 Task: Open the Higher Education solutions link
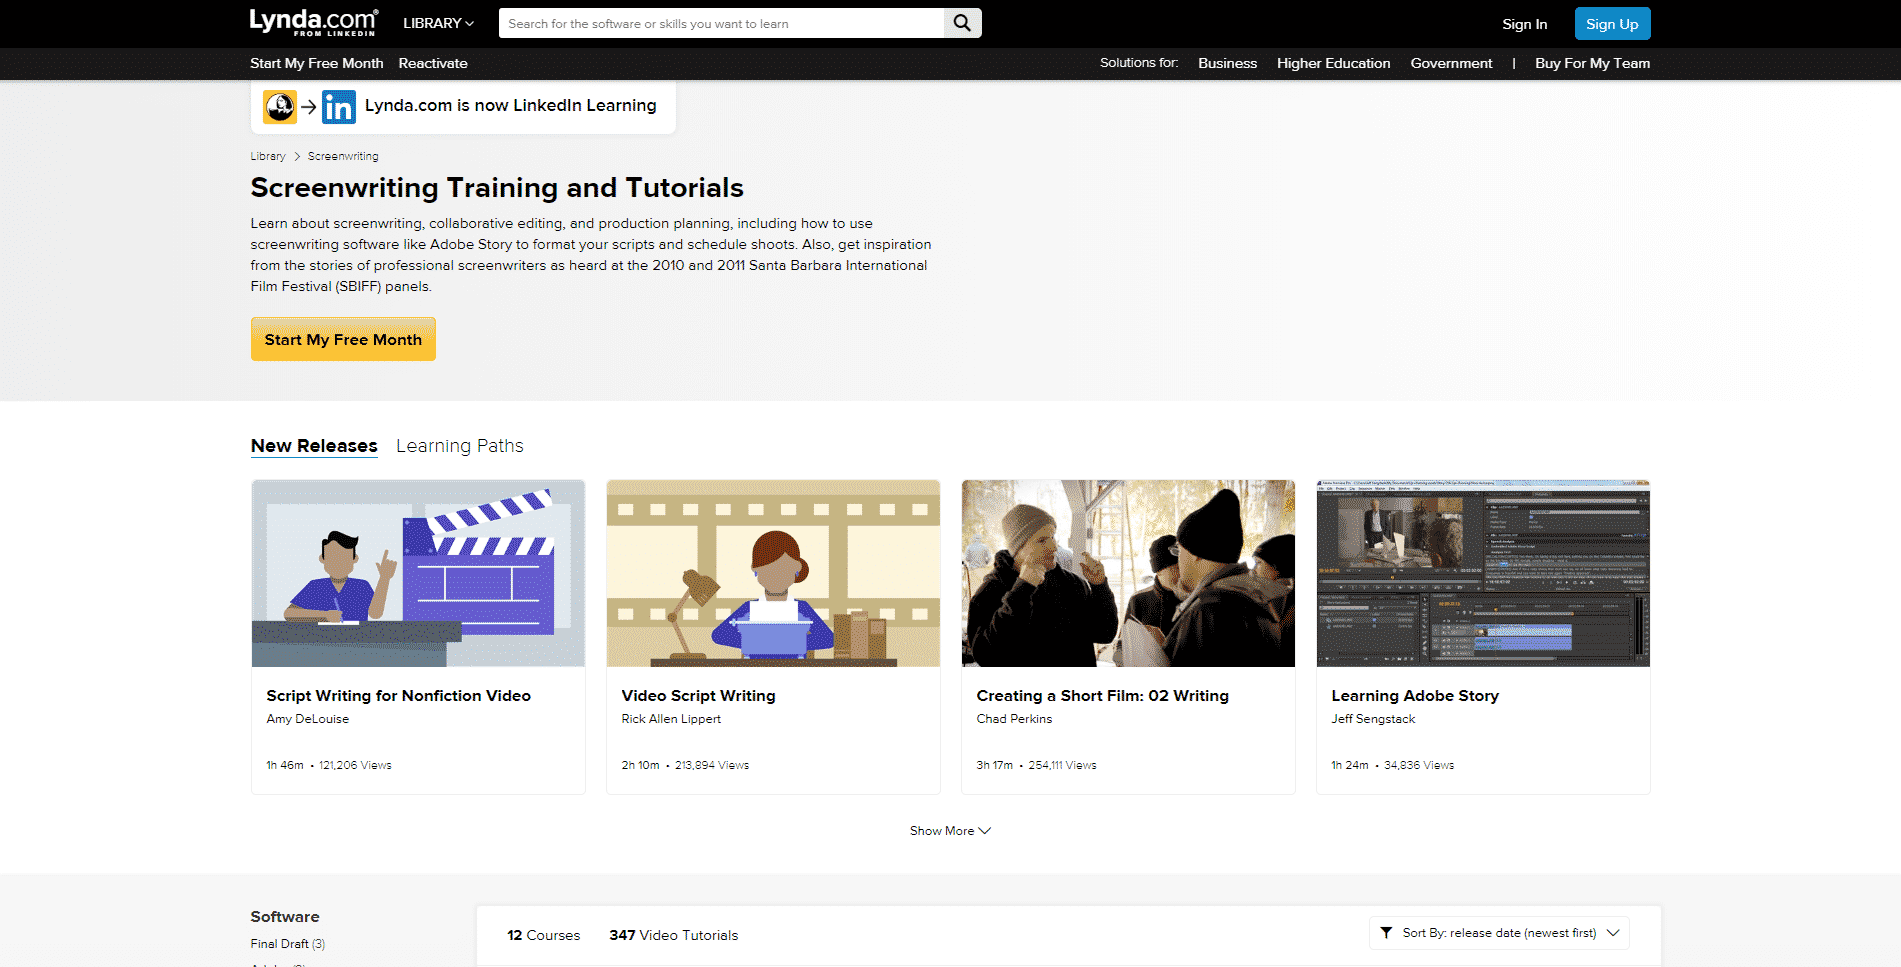[x=1333, y=63]
